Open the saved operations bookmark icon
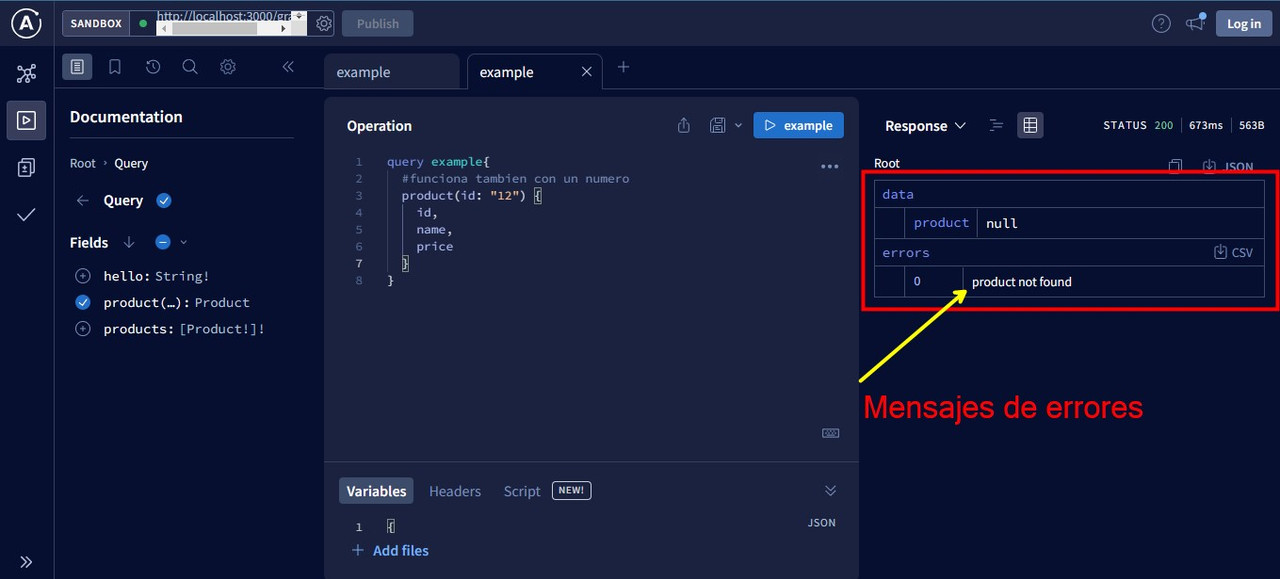 (x=115, y=67)
